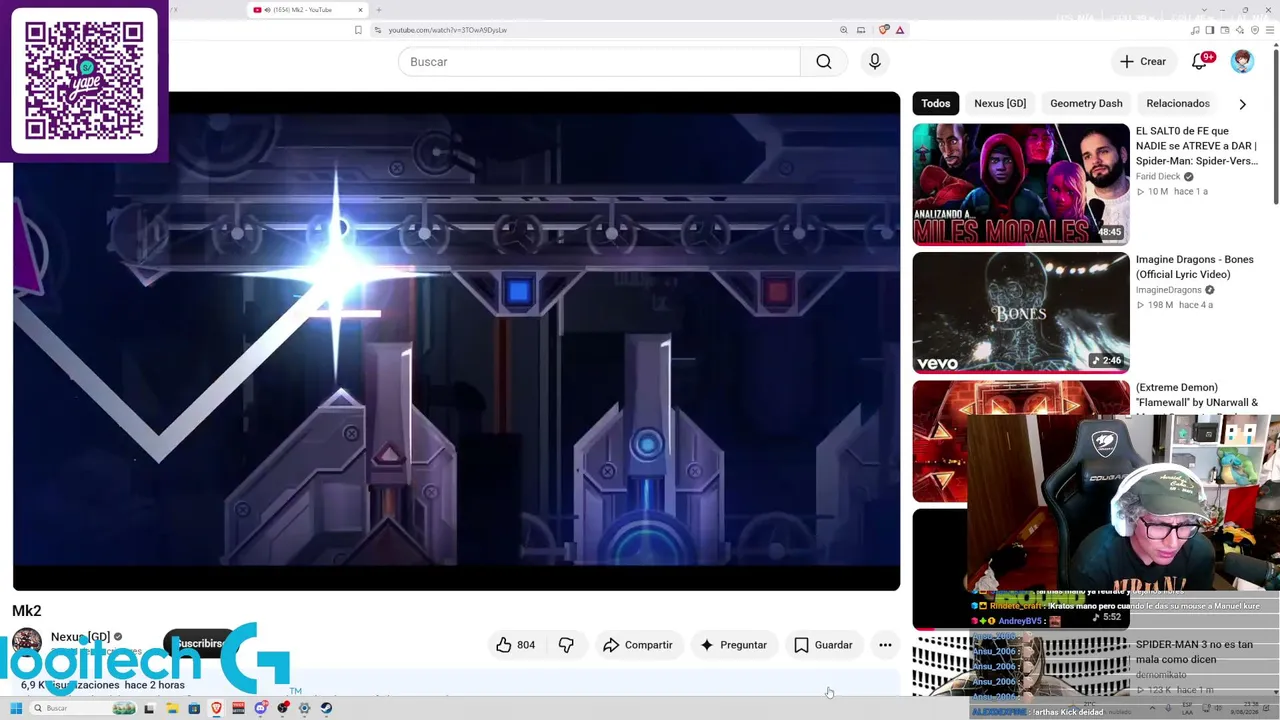The image size is (1280, 720).
Task: Select the Todos filter chip
Action: (936, 103)
